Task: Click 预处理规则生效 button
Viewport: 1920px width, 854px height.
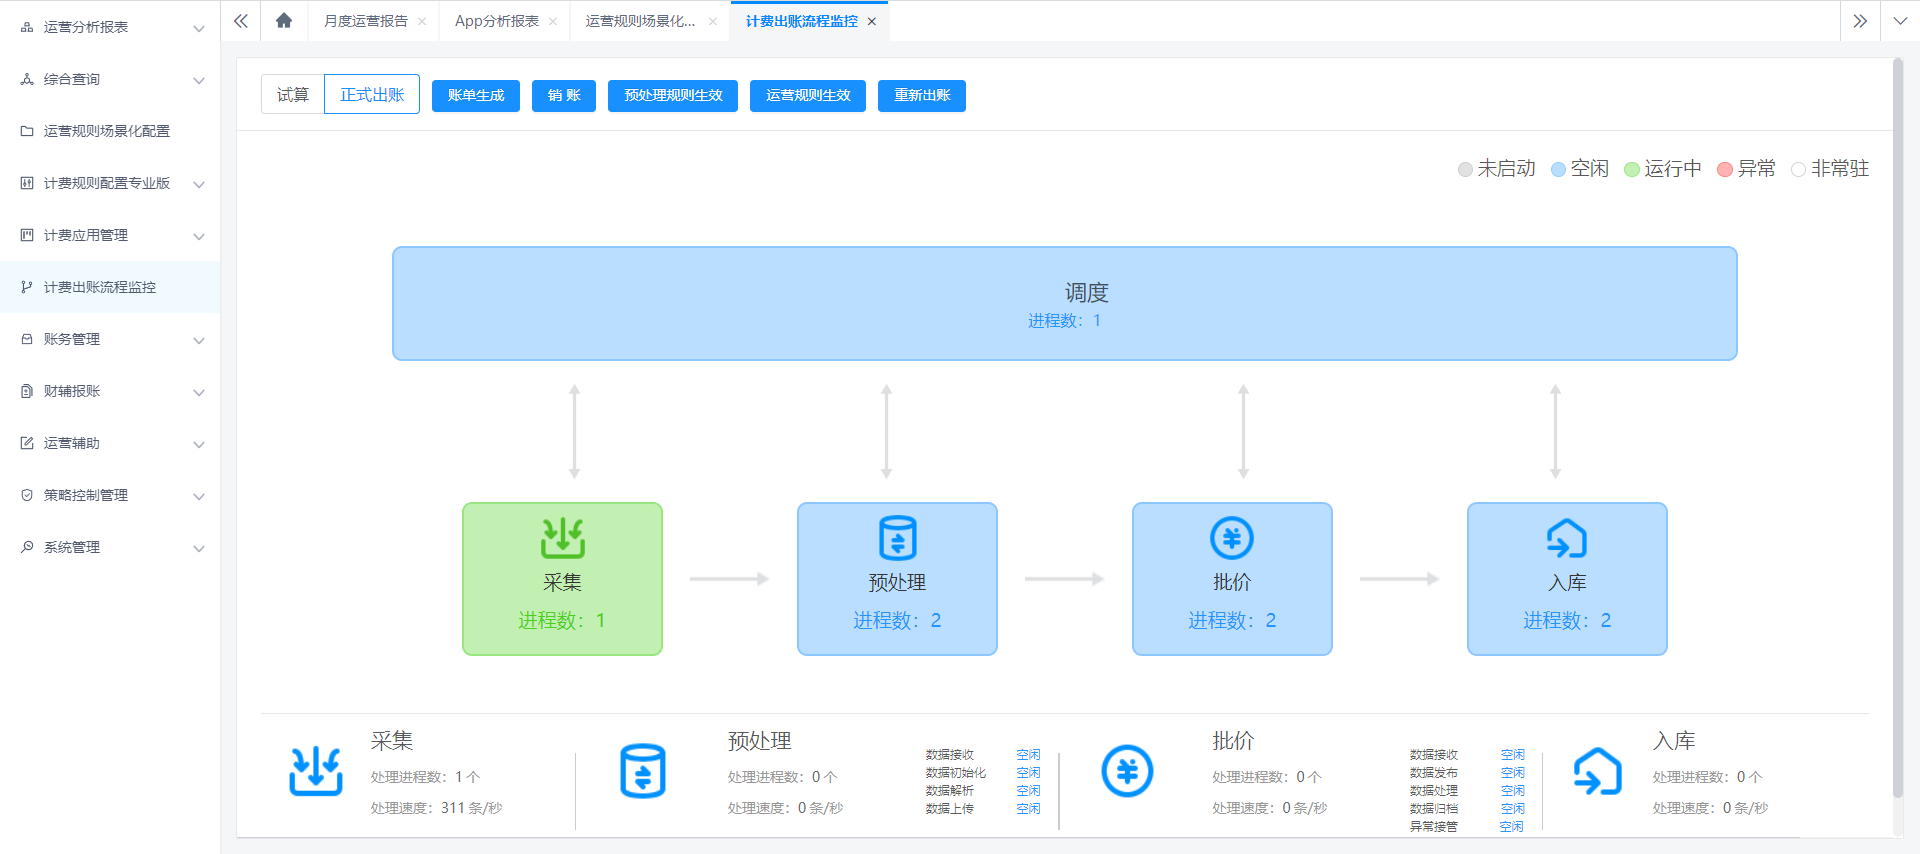Action: [673, 95]
